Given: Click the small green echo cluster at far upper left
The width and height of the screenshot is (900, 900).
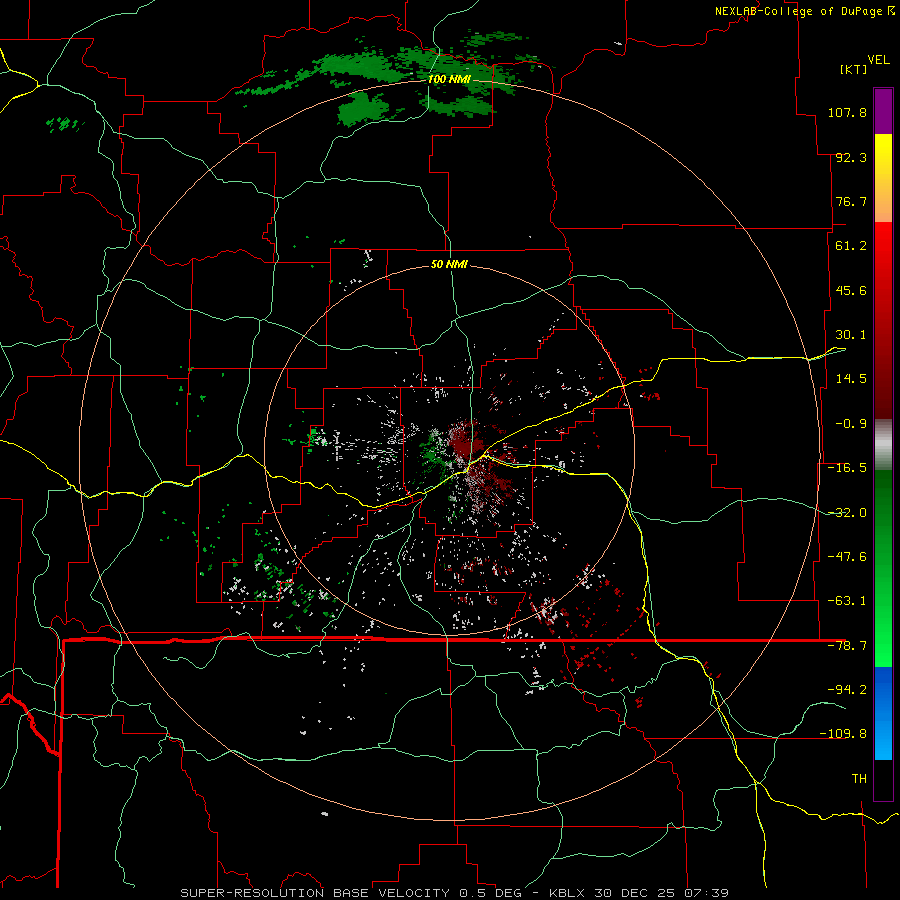Looking at the screenshot, I should point(65,123).
